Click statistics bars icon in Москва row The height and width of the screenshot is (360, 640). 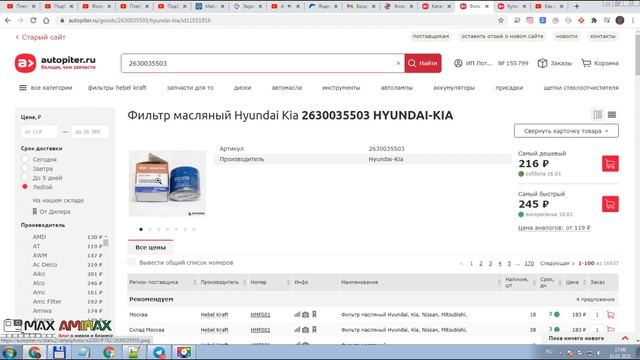[297, 314]
